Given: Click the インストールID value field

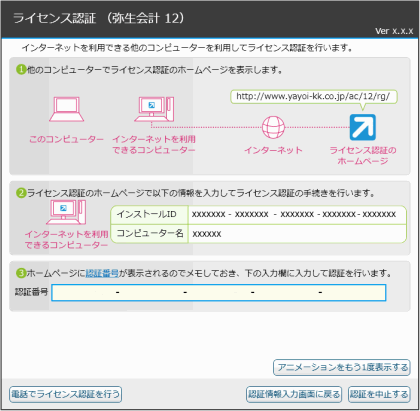Looking at the screenshot, I should [297, 215].
